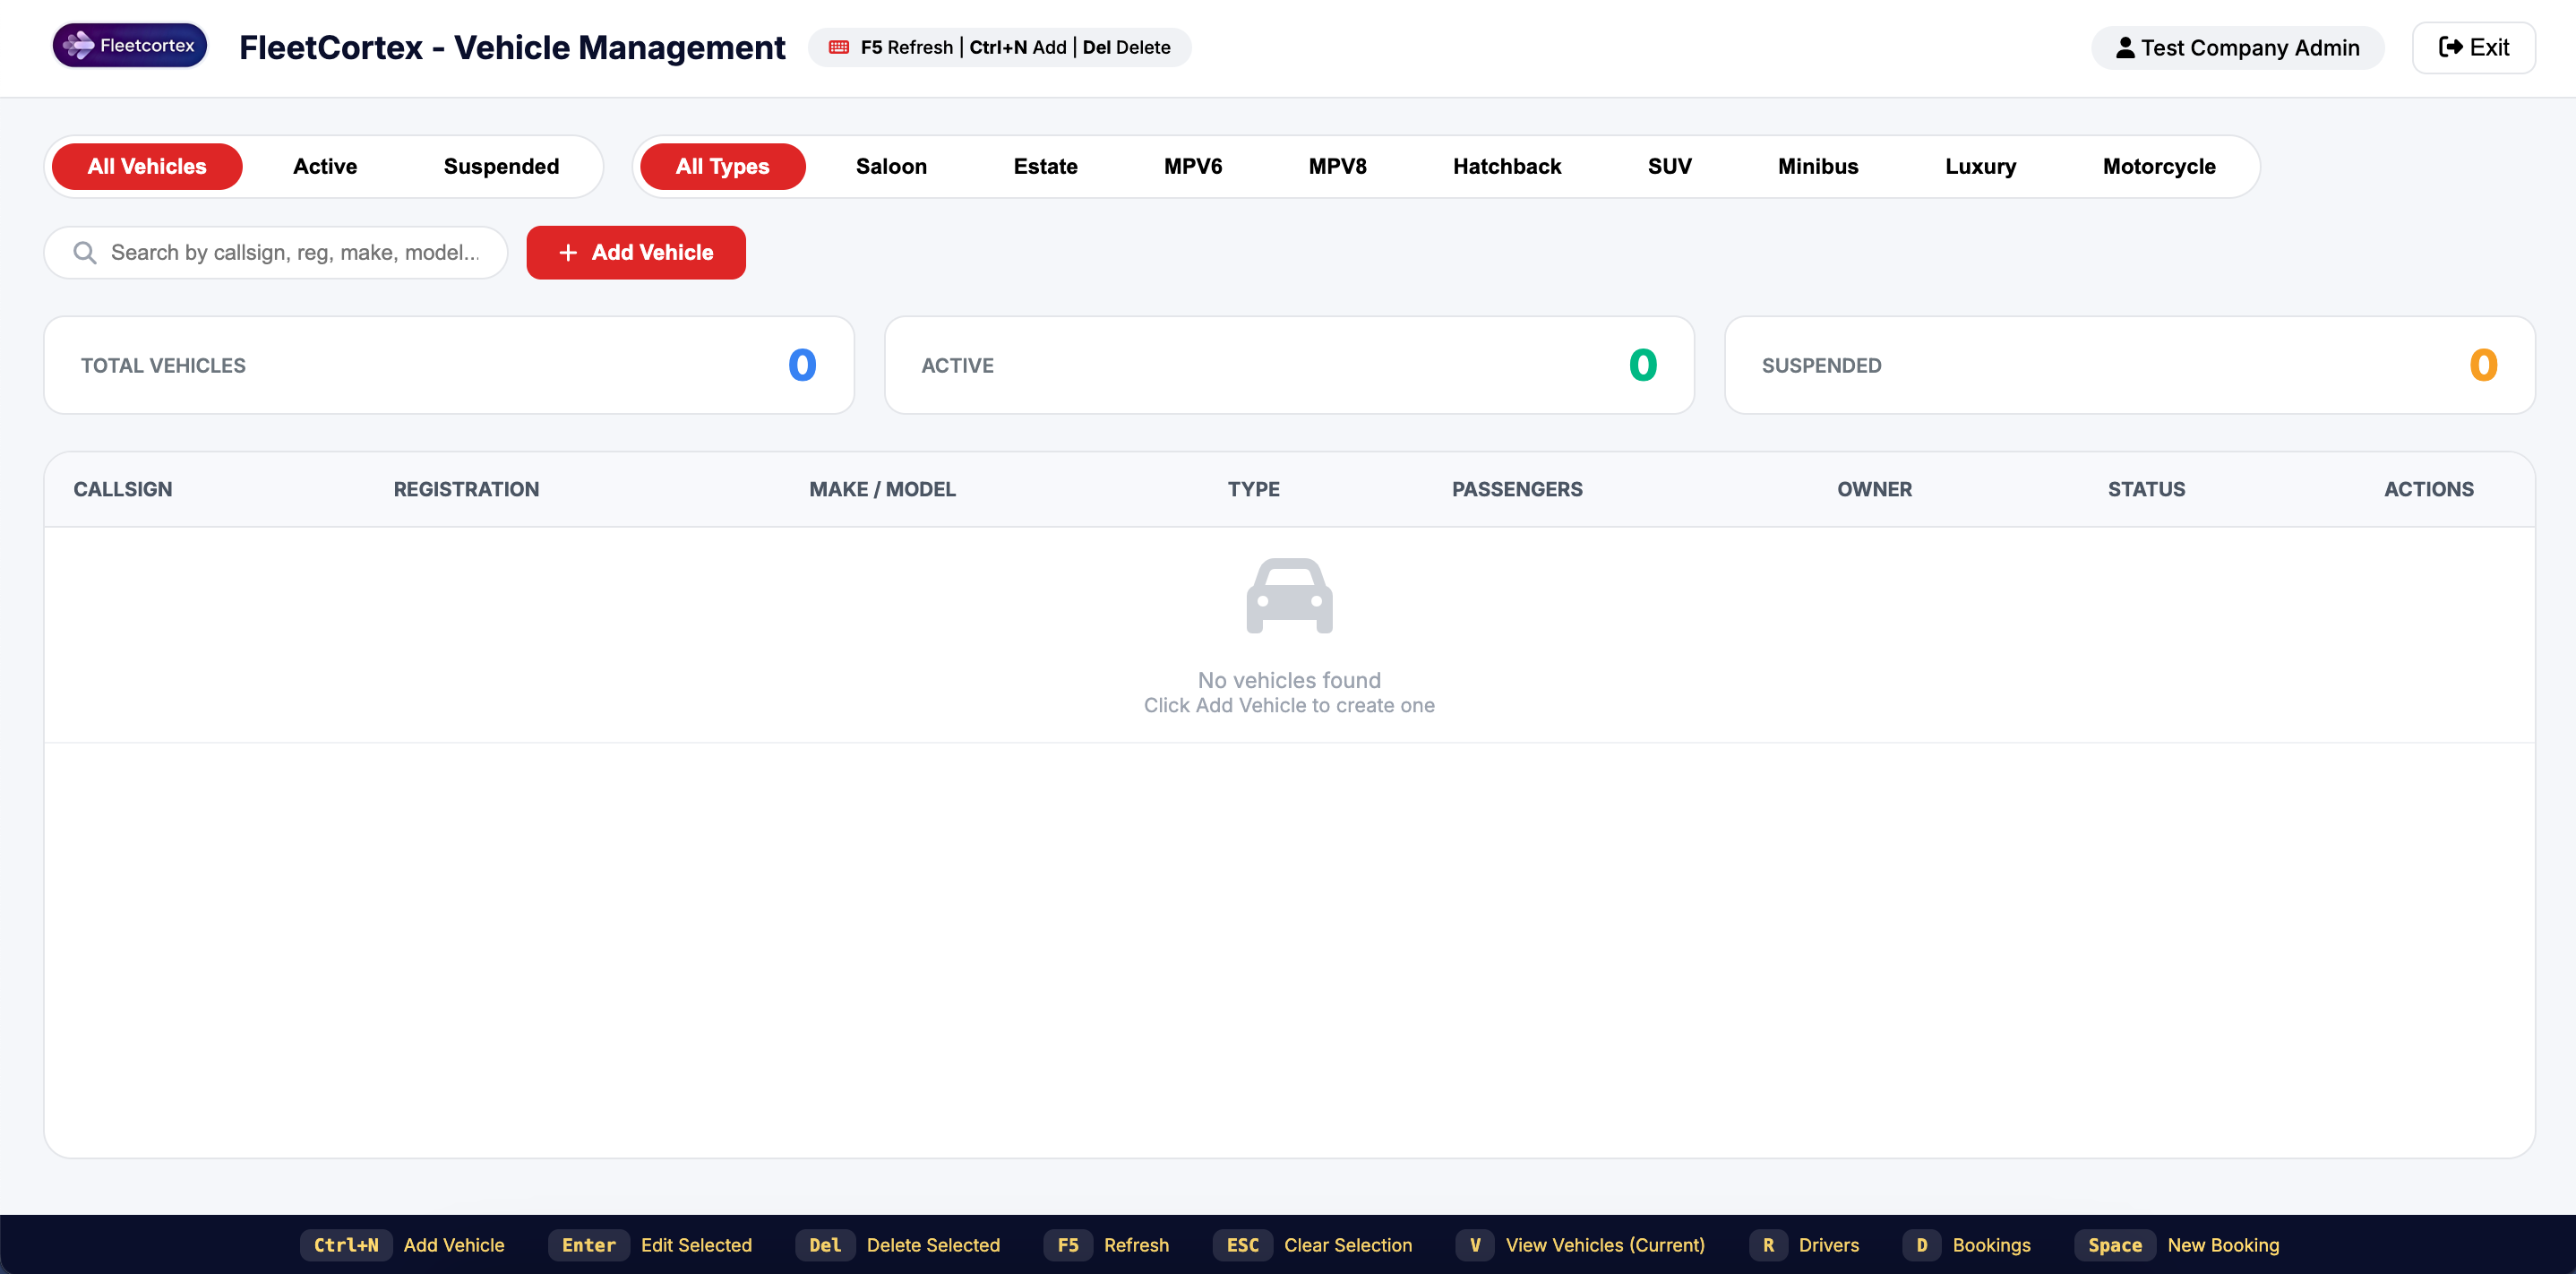
Task: Filter by MPV6 vehicle type
Action: [1192, 166]
